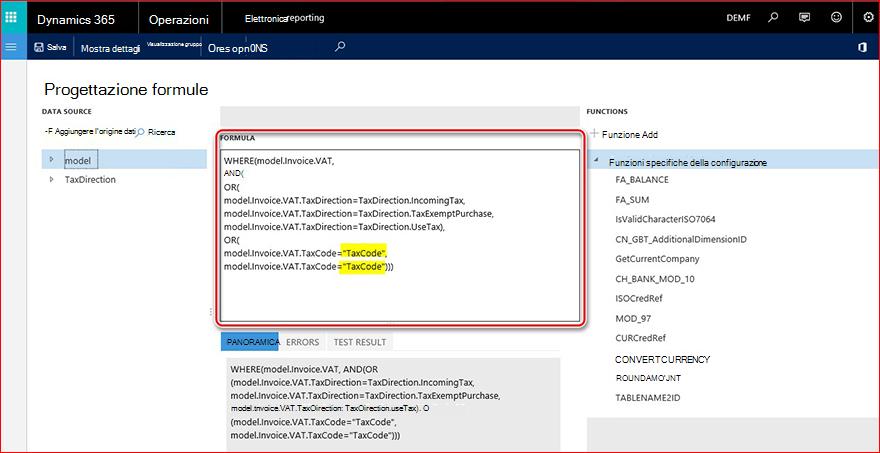Open the Electronic reporting breadcrumb
This screenshot has height=453, width=880.
(x=285, y=19)
